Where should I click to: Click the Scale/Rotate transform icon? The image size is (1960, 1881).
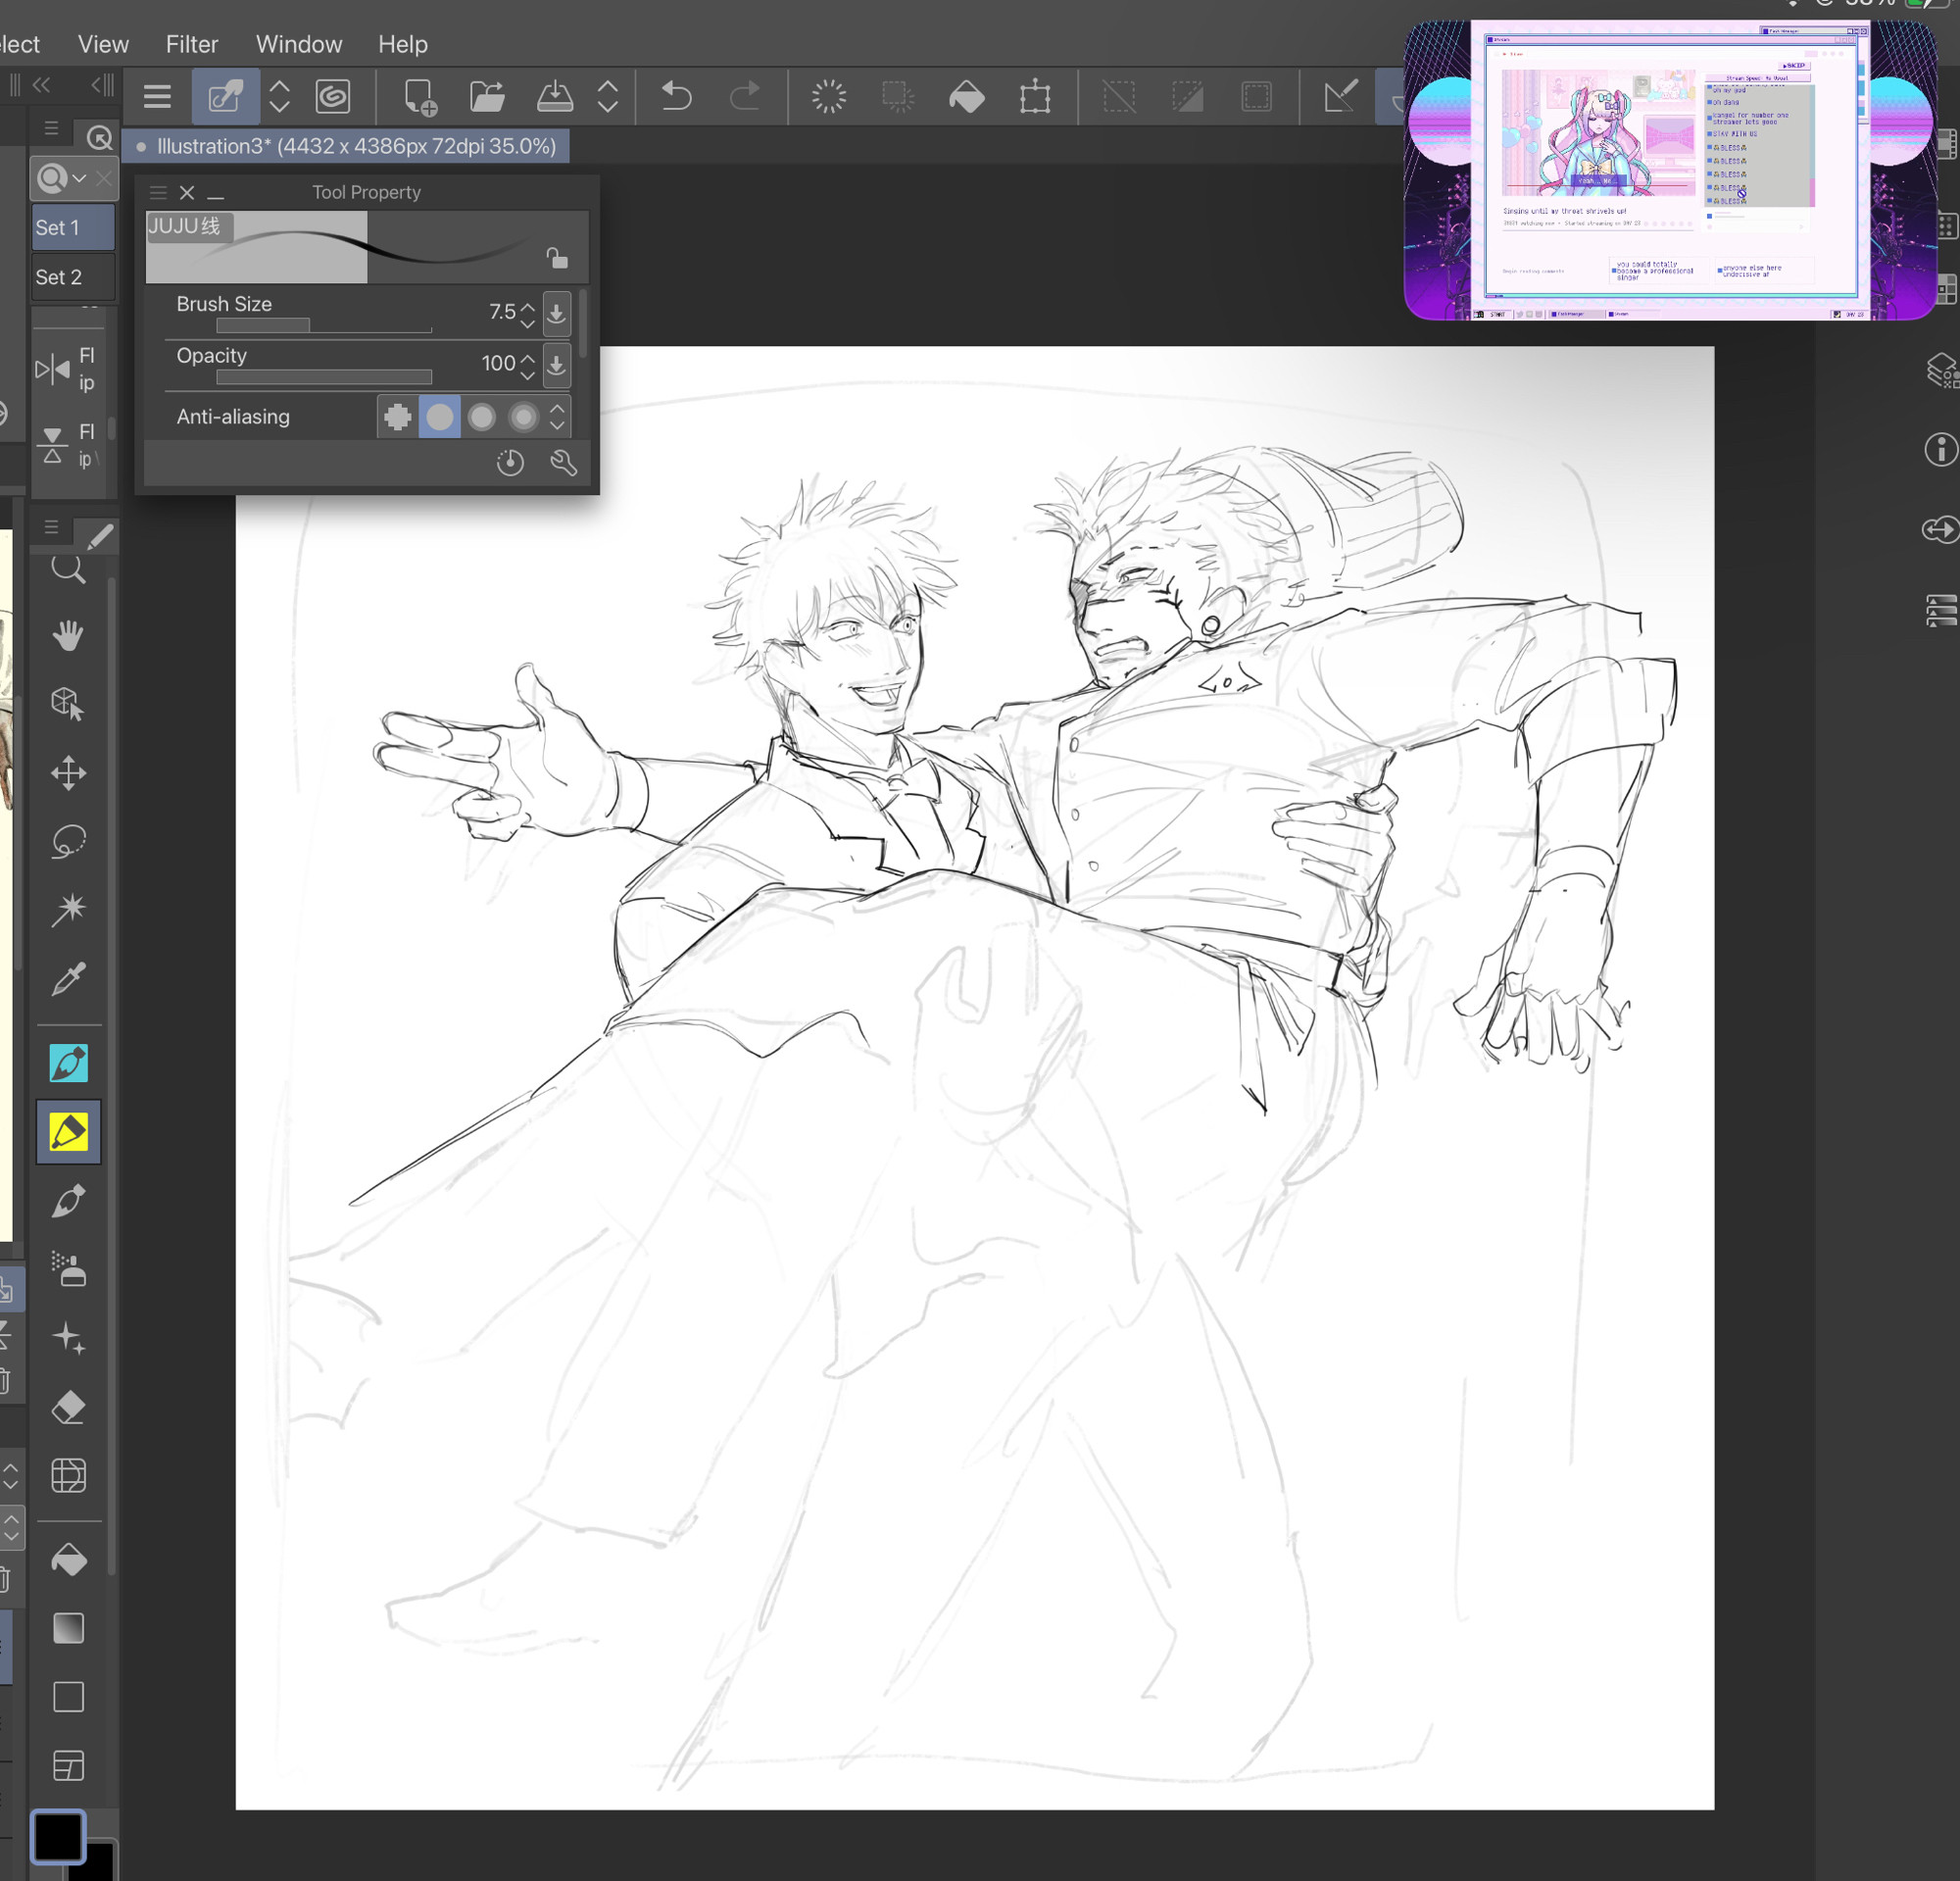pos(1035,97)
